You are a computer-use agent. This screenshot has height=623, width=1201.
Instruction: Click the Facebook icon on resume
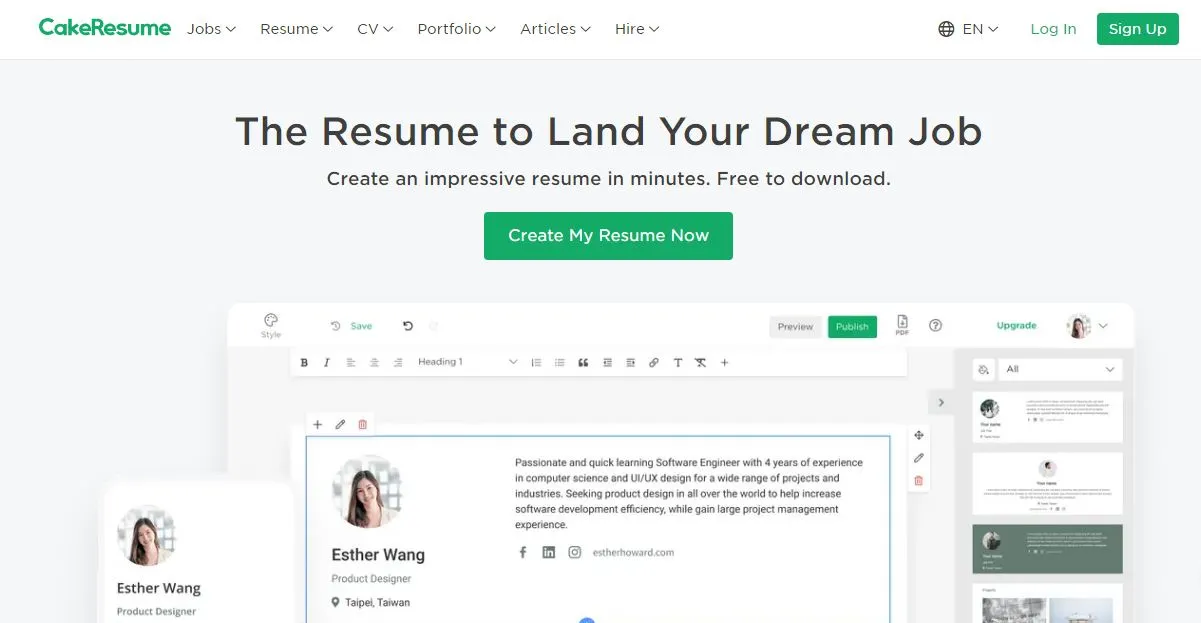522,552
